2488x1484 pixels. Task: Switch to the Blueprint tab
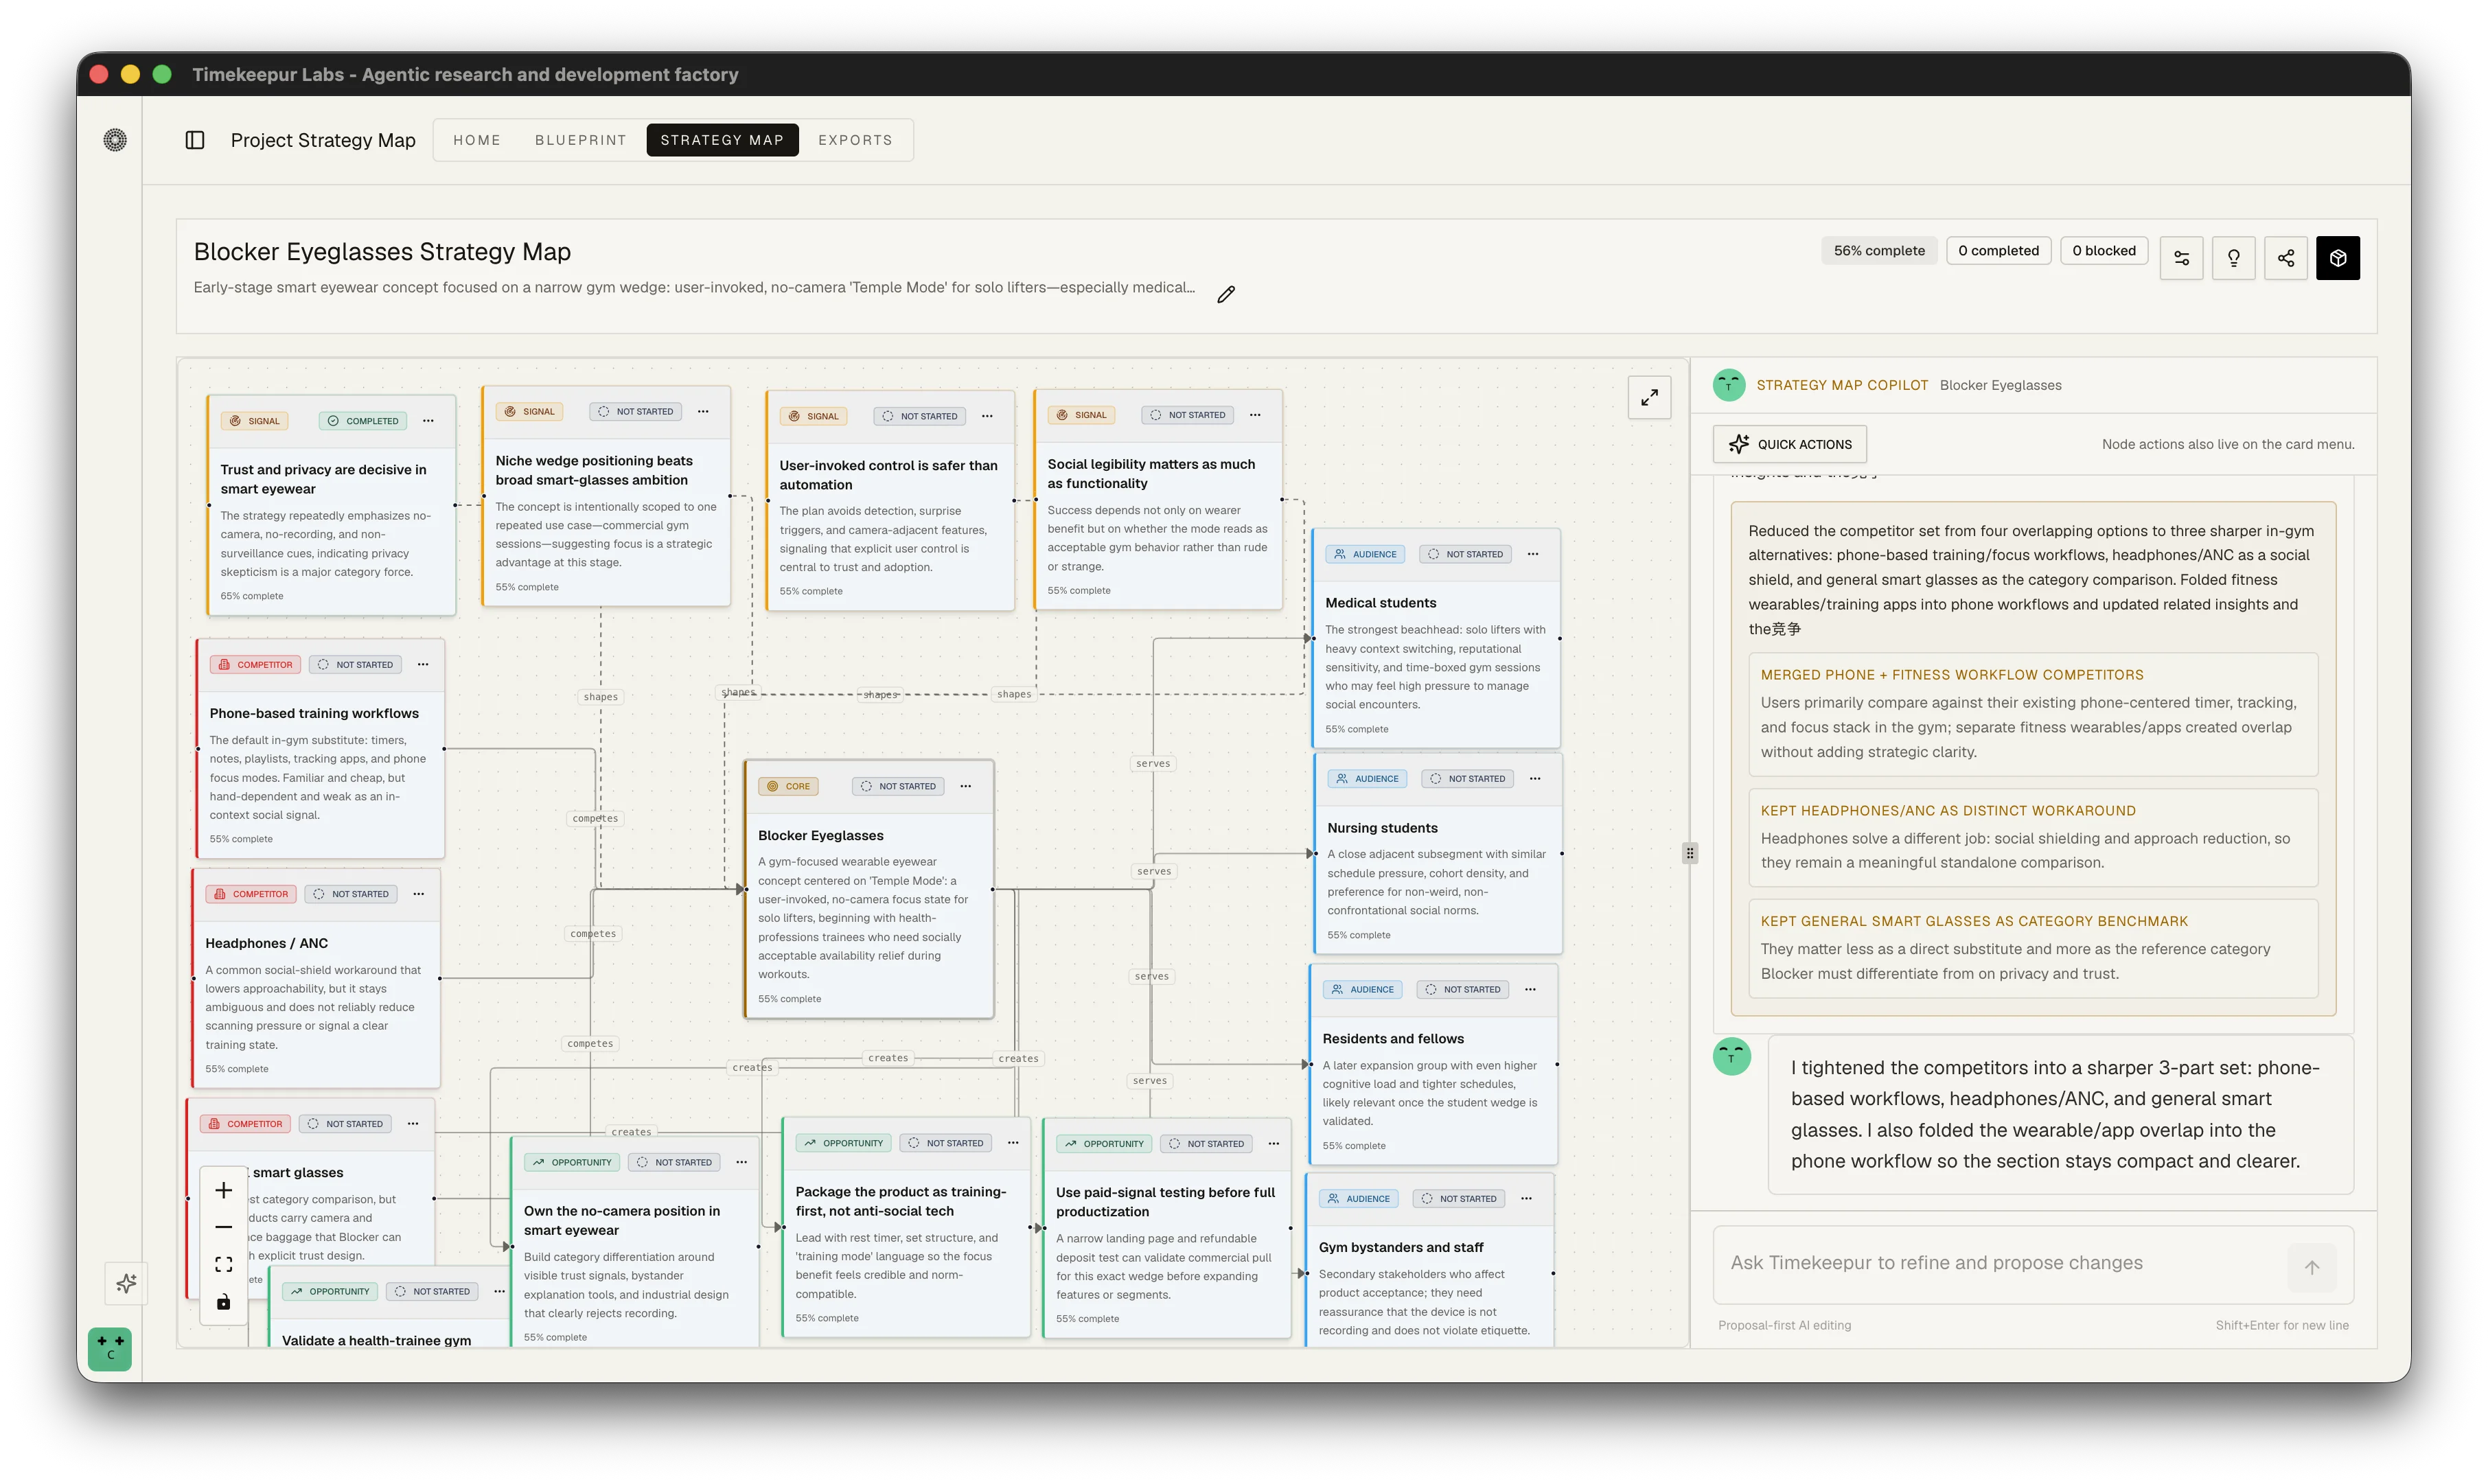pyautogui.click(x=580, y=140)
